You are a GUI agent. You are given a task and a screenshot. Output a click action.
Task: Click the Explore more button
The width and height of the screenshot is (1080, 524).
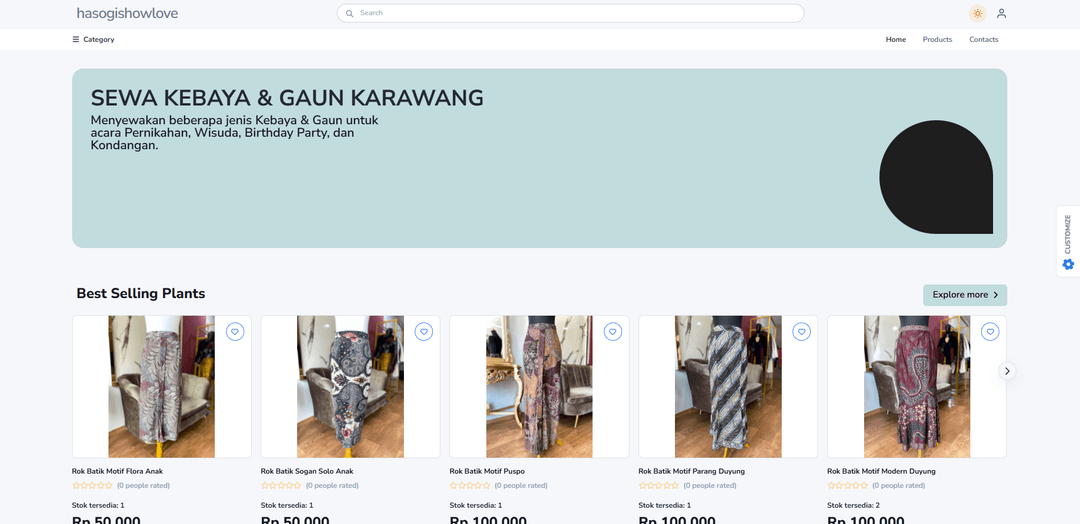click(965, 295)
